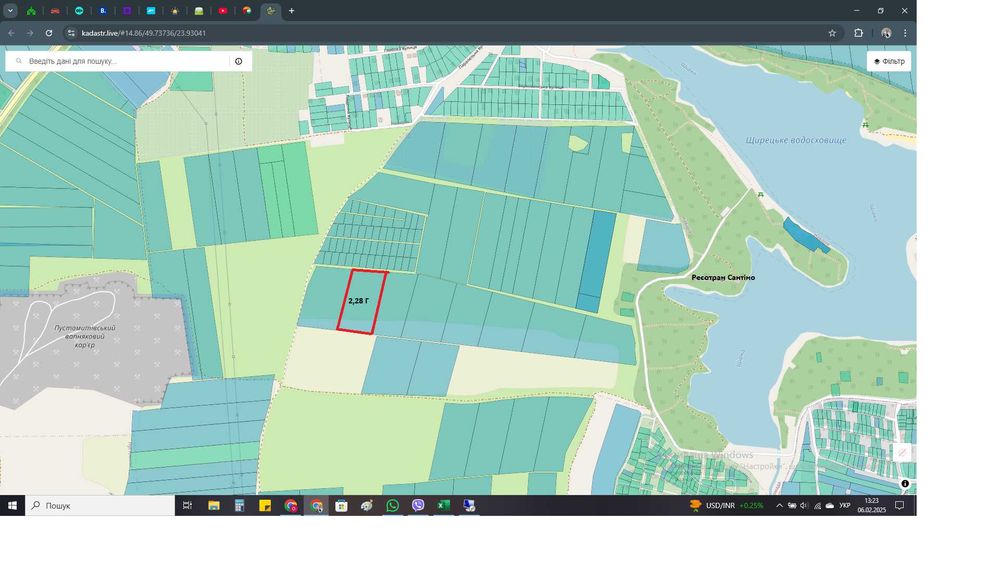The image size is (1000, 563).
Task: Select the active kadastr.live tab
Action: [x=270, y=11]
